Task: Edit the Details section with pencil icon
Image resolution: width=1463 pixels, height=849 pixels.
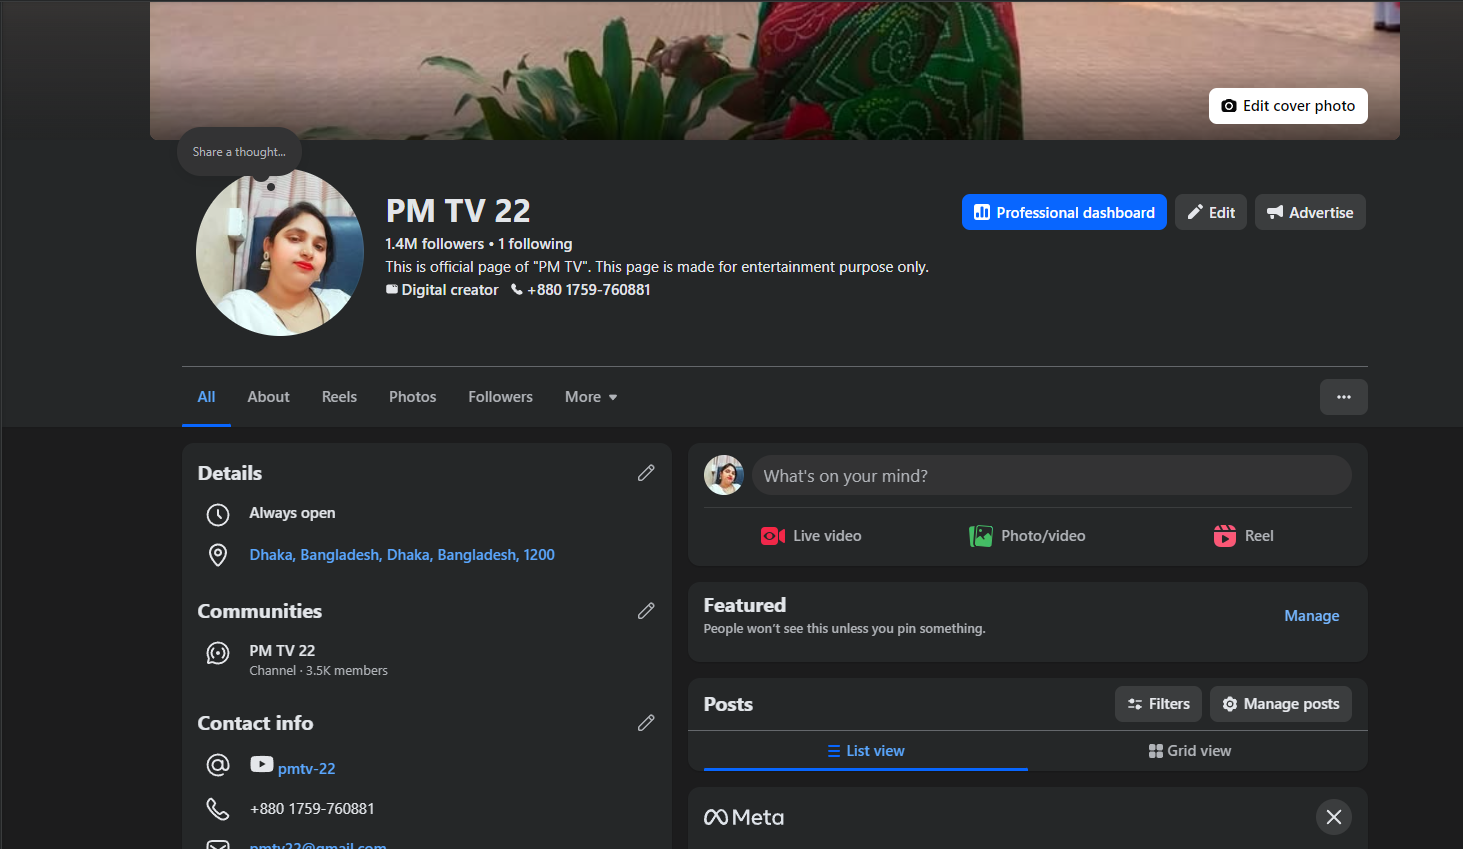Action: (x=646, y=473)
